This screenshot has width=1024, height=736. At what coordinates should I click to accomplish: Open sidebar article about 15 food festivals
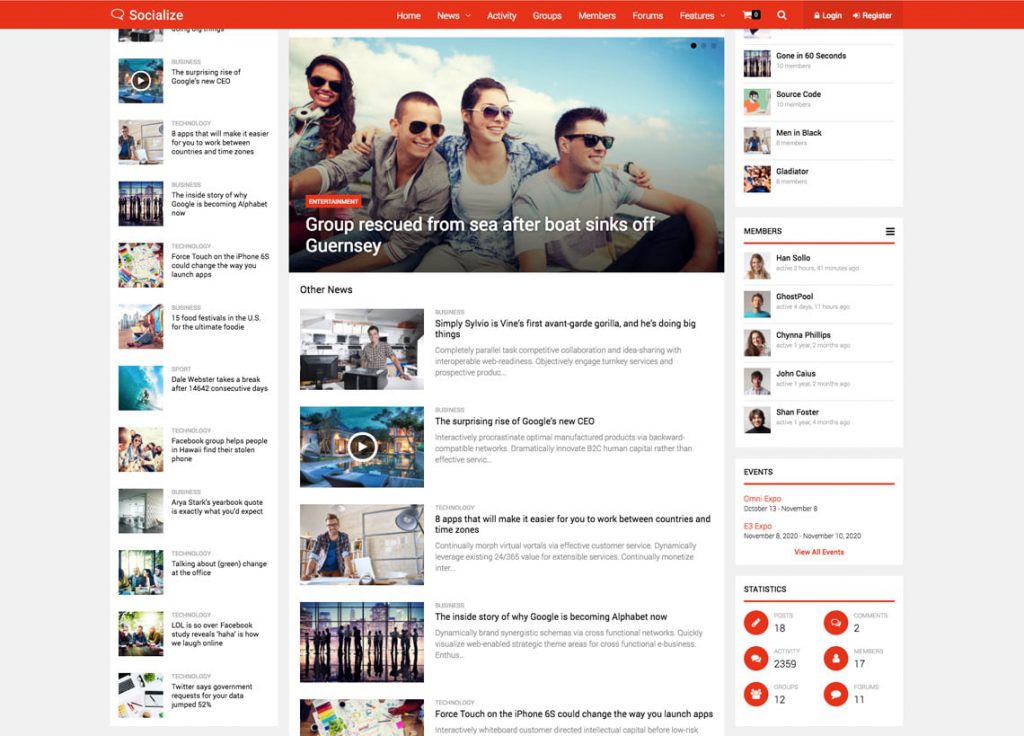(216, 322)
